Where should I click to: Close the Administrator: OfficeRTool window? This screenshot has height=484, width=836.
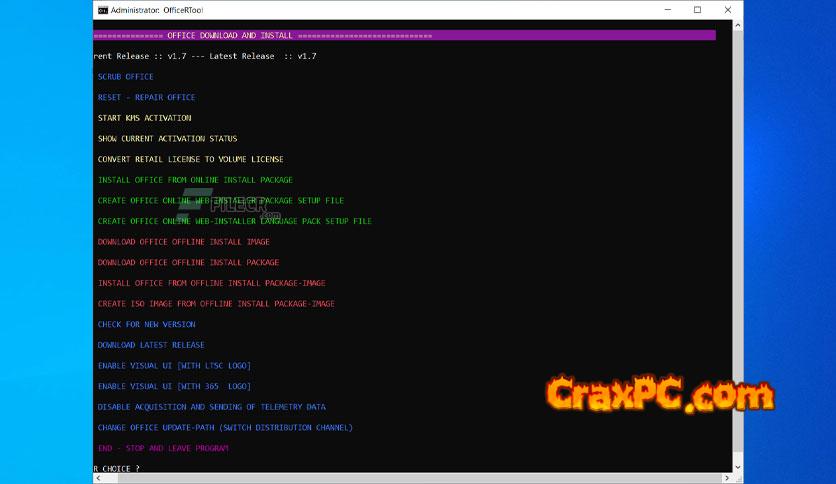click(726, 10)
